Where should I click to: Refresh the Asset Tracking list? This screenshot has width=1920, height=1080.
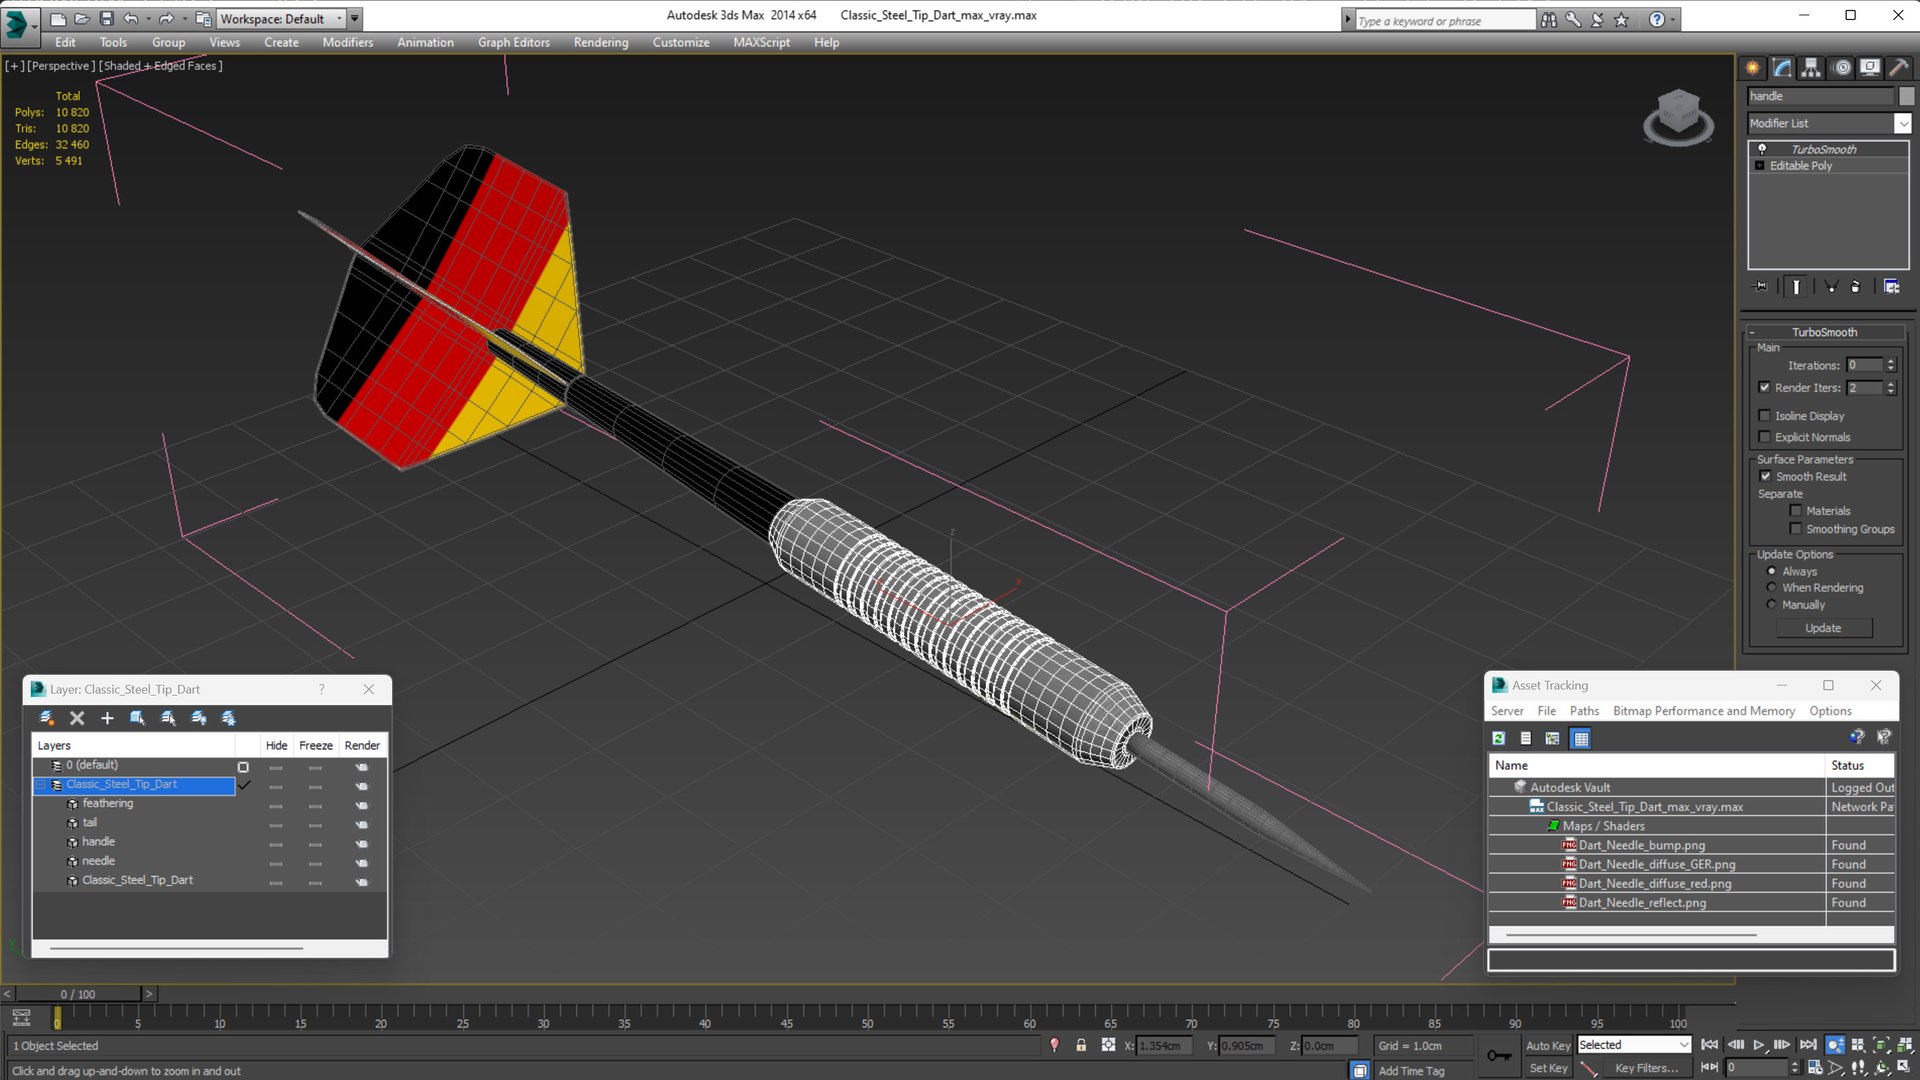click(x=1498, y=738)
